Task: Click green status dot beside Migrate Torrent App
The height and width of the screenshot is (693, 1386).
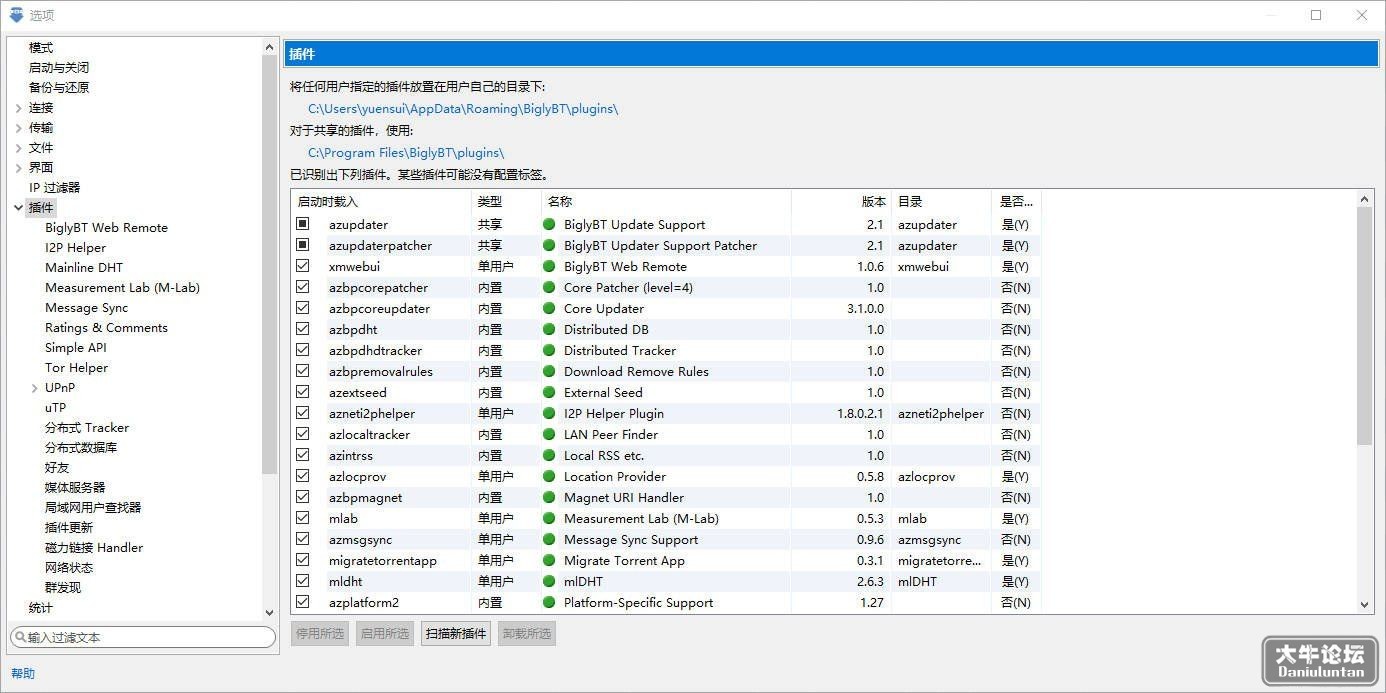Action: 549,560
